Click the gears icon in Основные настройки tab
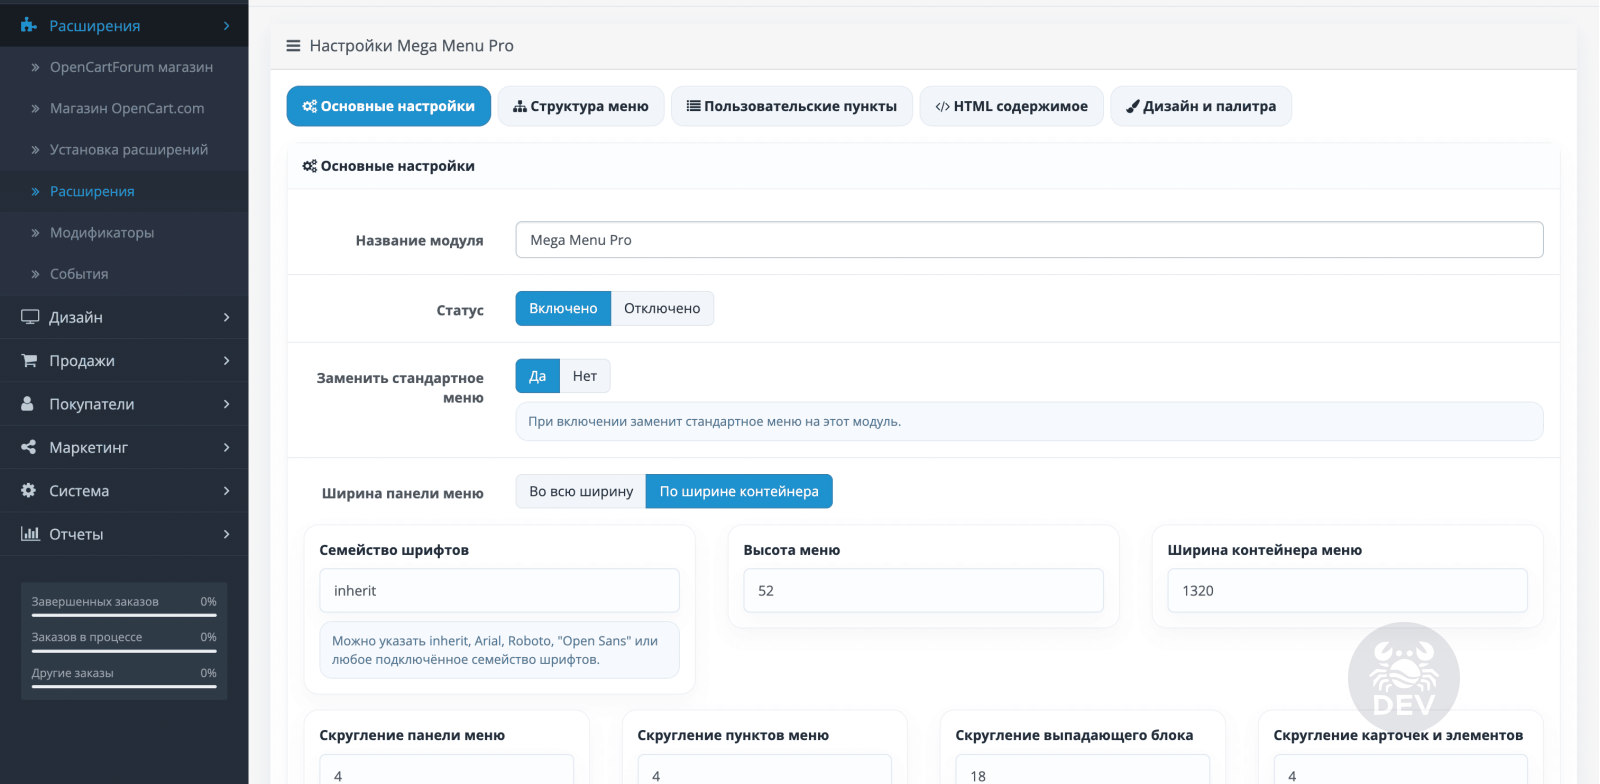 (310, 106)
